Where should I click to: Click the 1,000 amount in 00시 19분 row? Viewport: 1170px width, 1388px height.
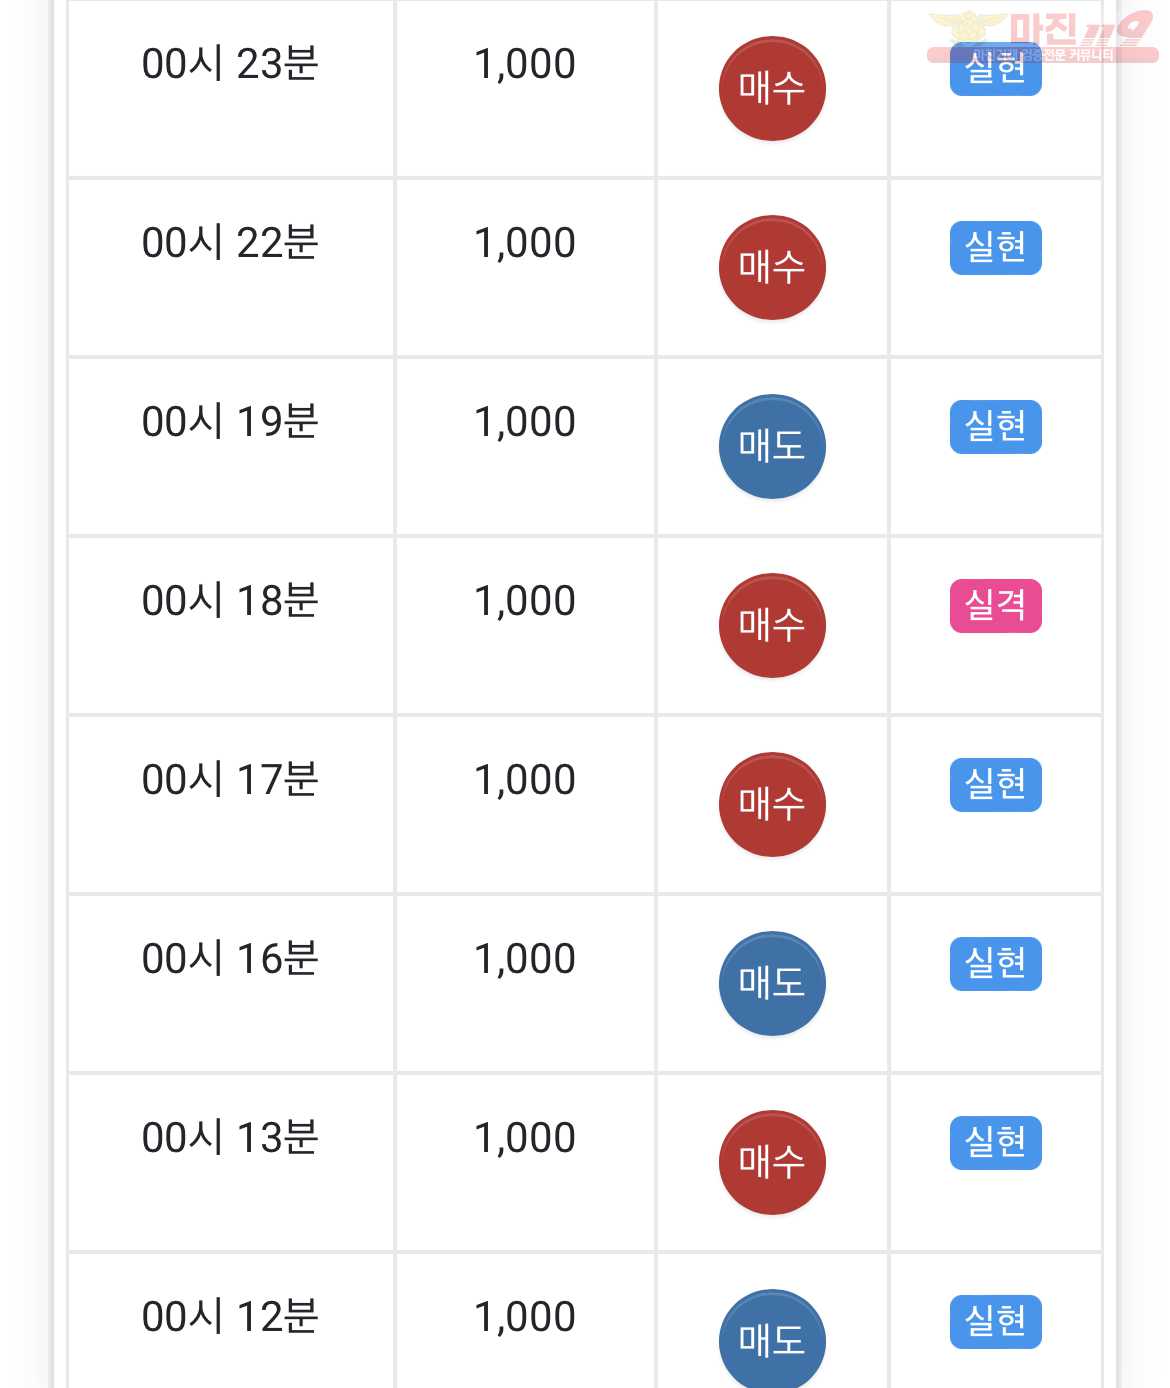(525, 422)
